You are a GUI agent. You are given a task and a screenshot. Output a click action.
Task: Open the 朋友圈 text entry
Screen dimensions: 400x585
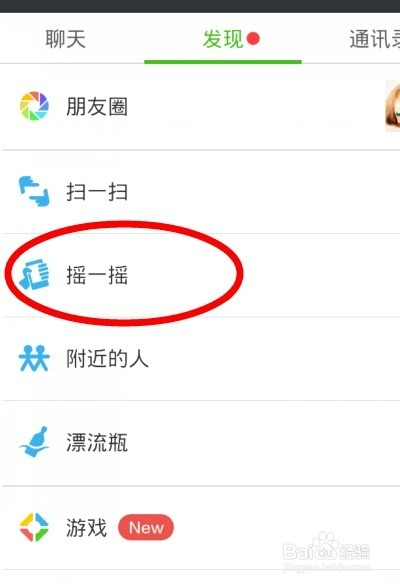point(97,106)
